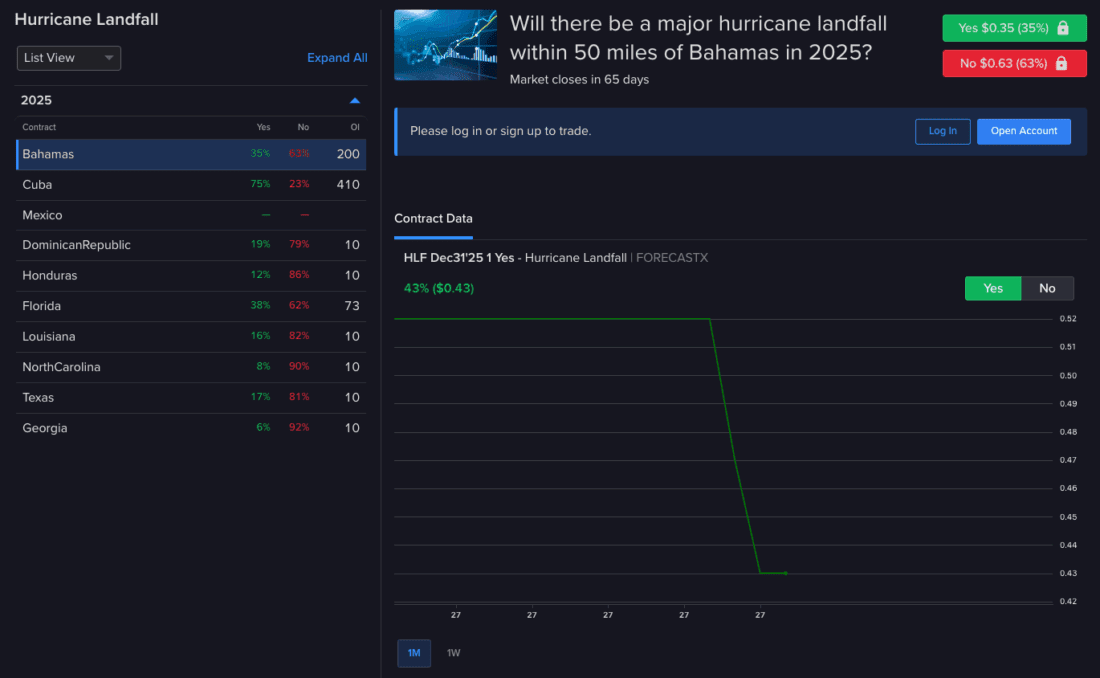Click the hurricane market thumbnail image
The image size is (1100, 678).
point(445,45)
